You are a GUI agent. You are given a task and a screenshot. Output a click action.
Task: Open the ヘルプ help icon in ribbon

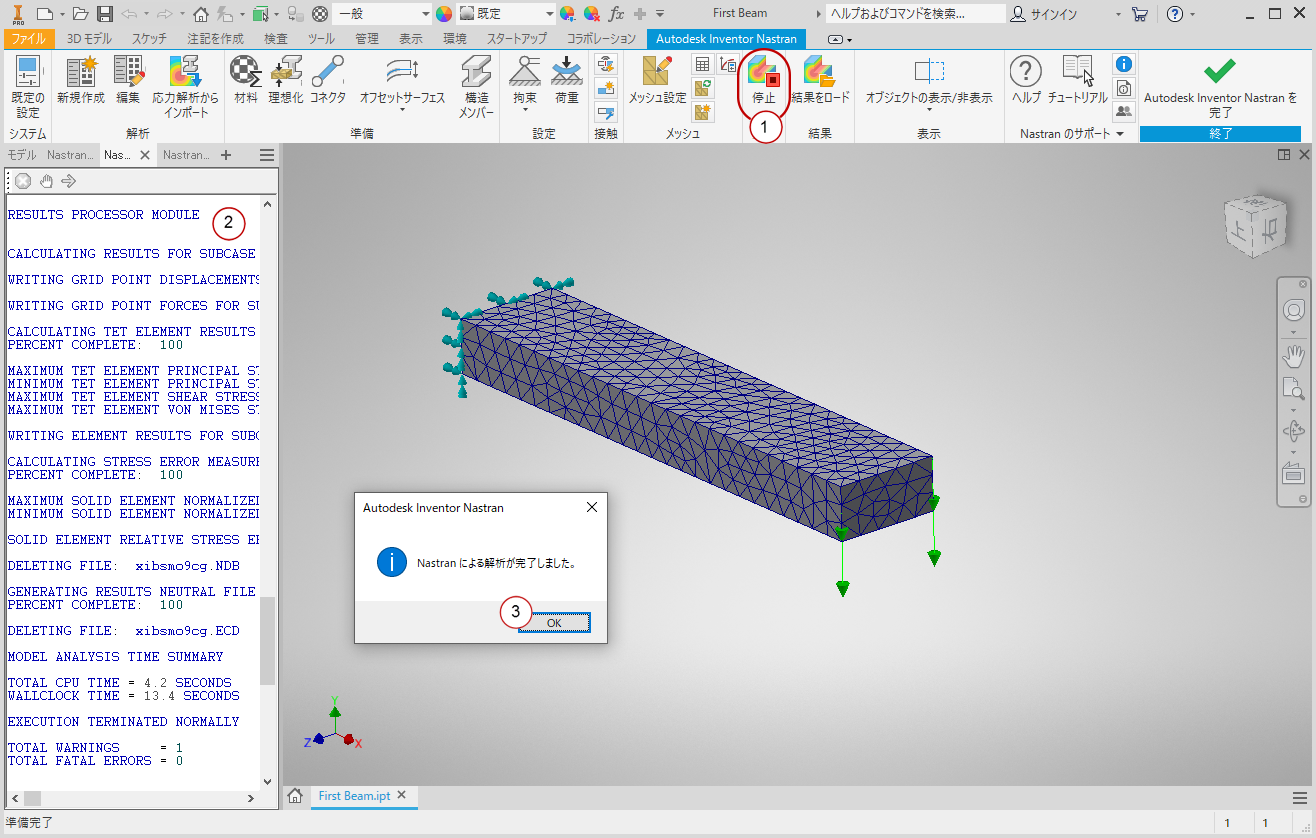1026,72
